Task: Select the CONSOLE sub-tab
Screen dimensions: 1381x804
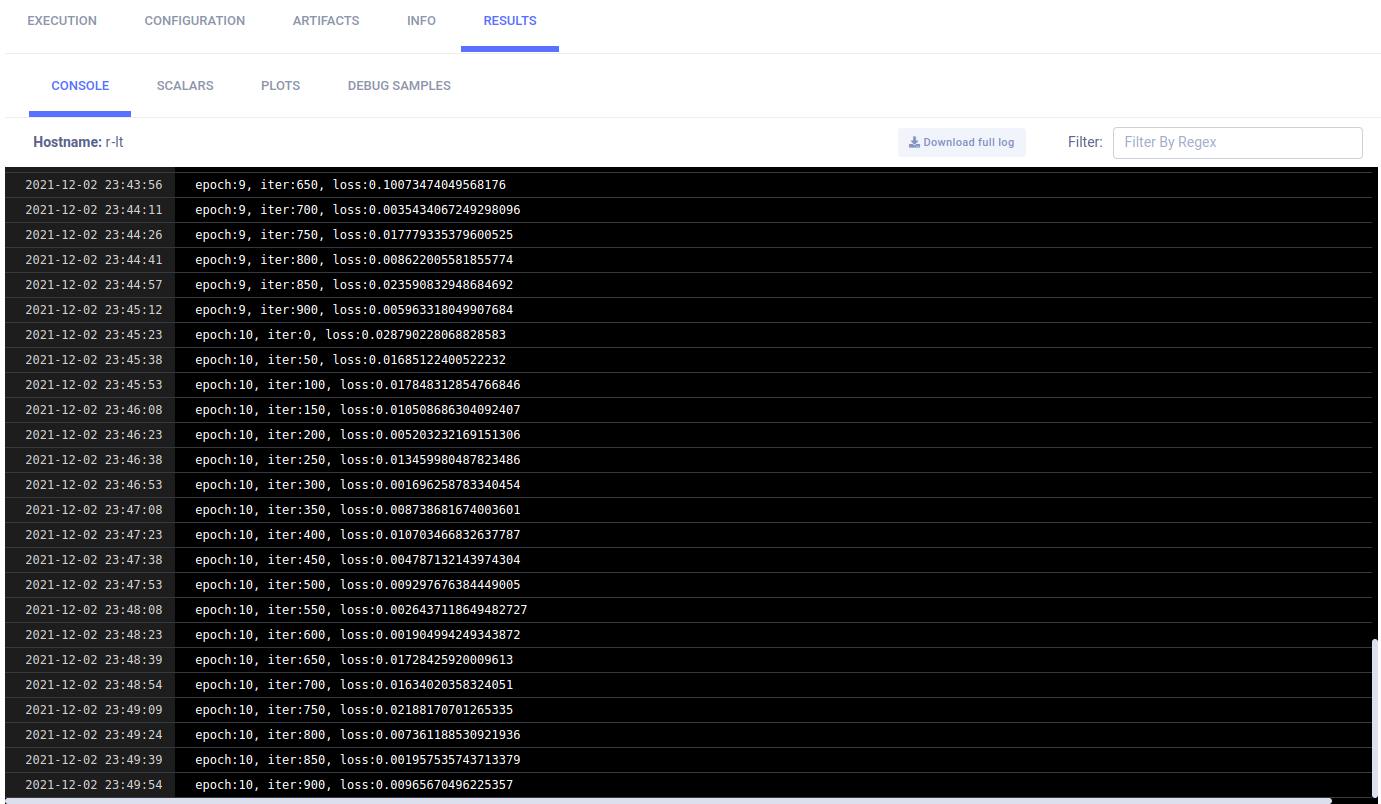Action: click(80, 86)
